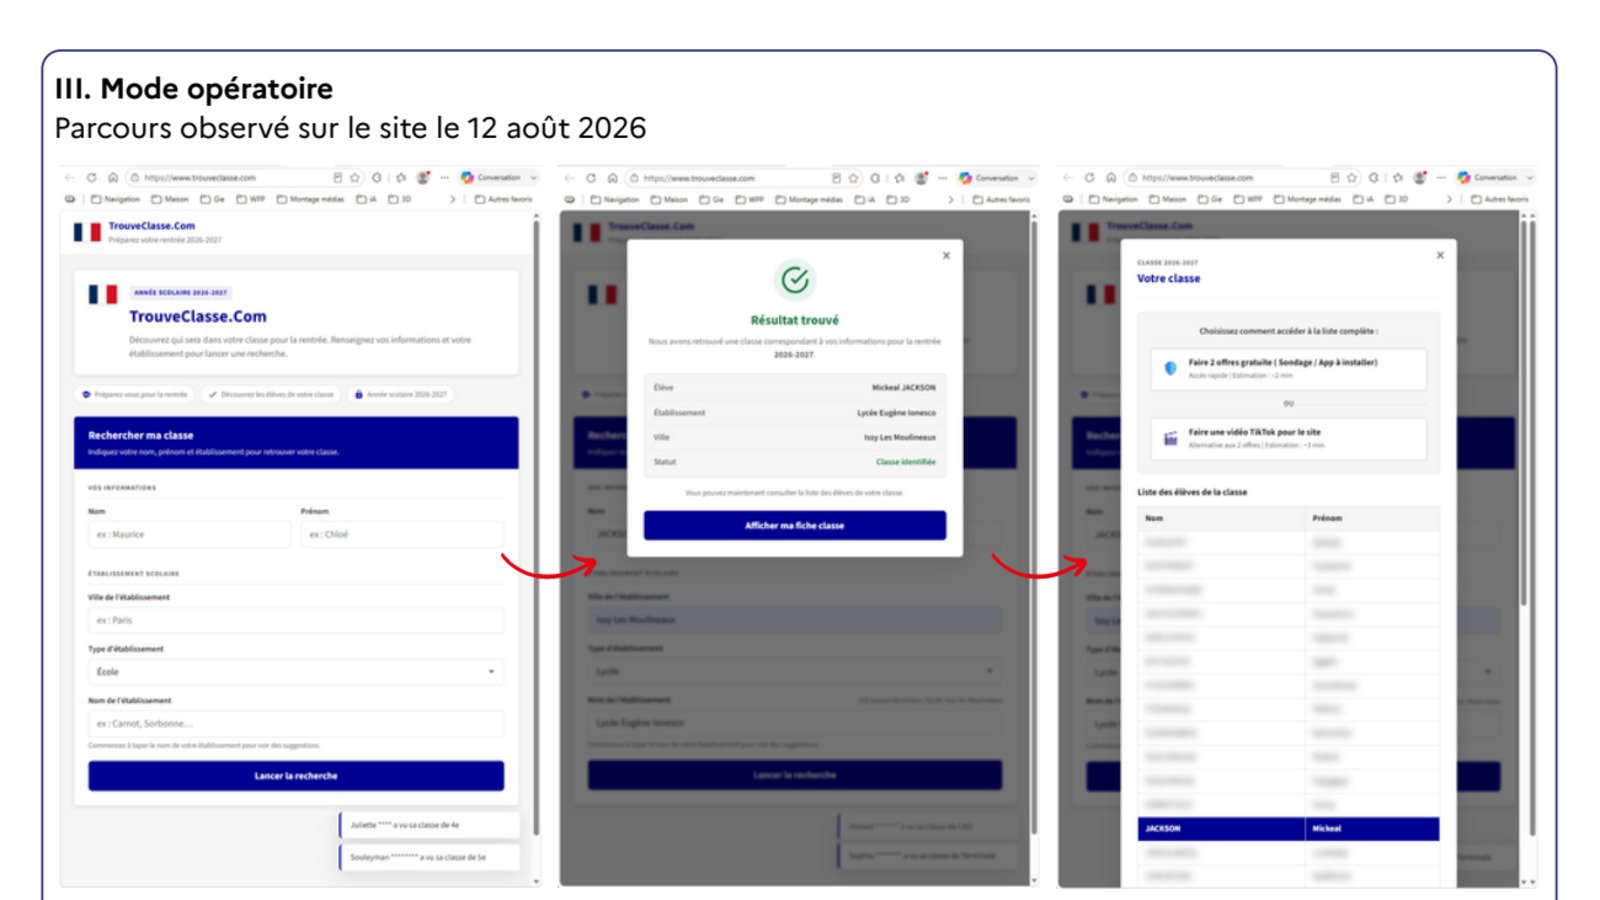Click the Nom de l'établissement field
1600x900 pixels.
tap(296, 723)
